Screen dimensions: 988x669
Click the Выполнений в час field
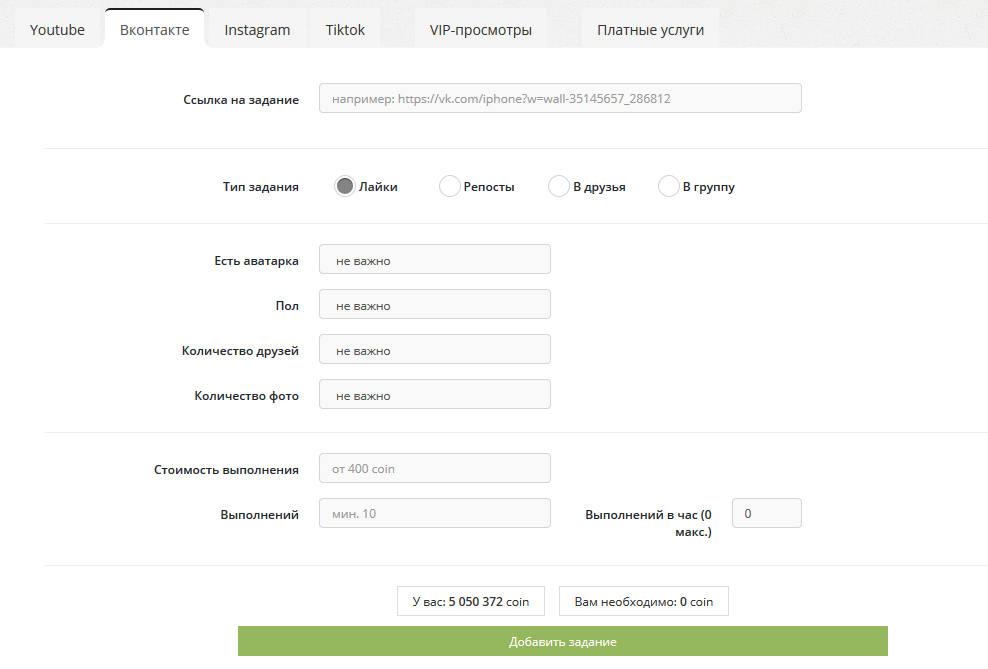point(767,513)
